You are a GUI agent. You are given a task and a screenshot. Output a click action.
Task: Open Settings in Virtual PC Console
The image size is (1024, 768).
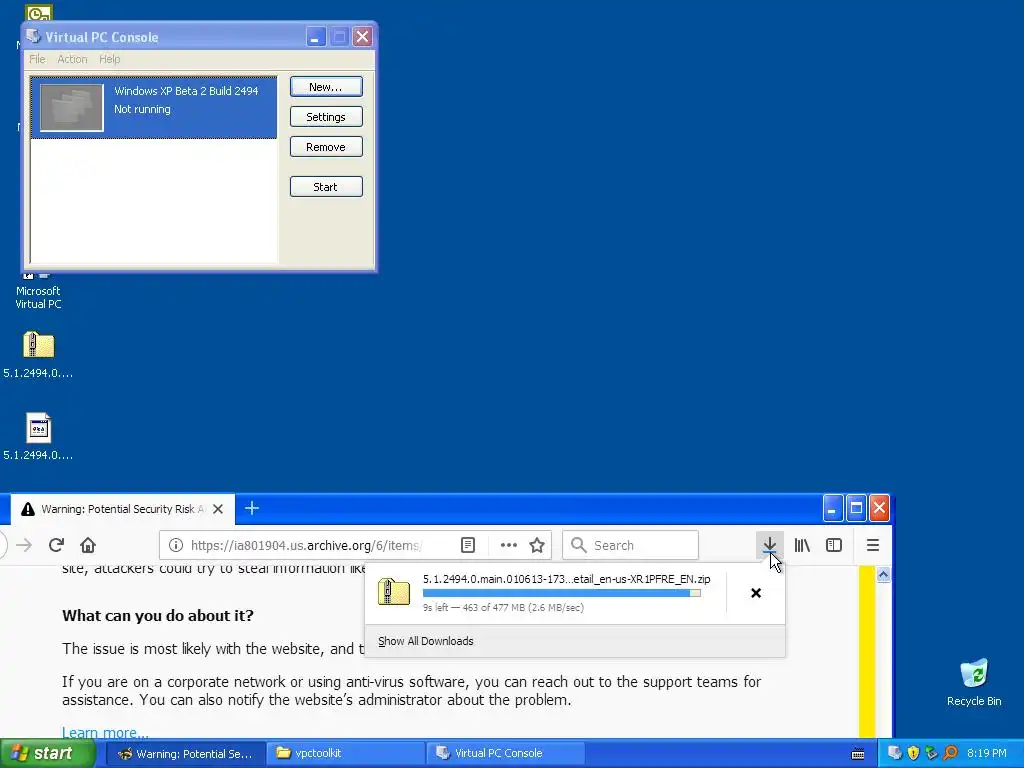326,117
